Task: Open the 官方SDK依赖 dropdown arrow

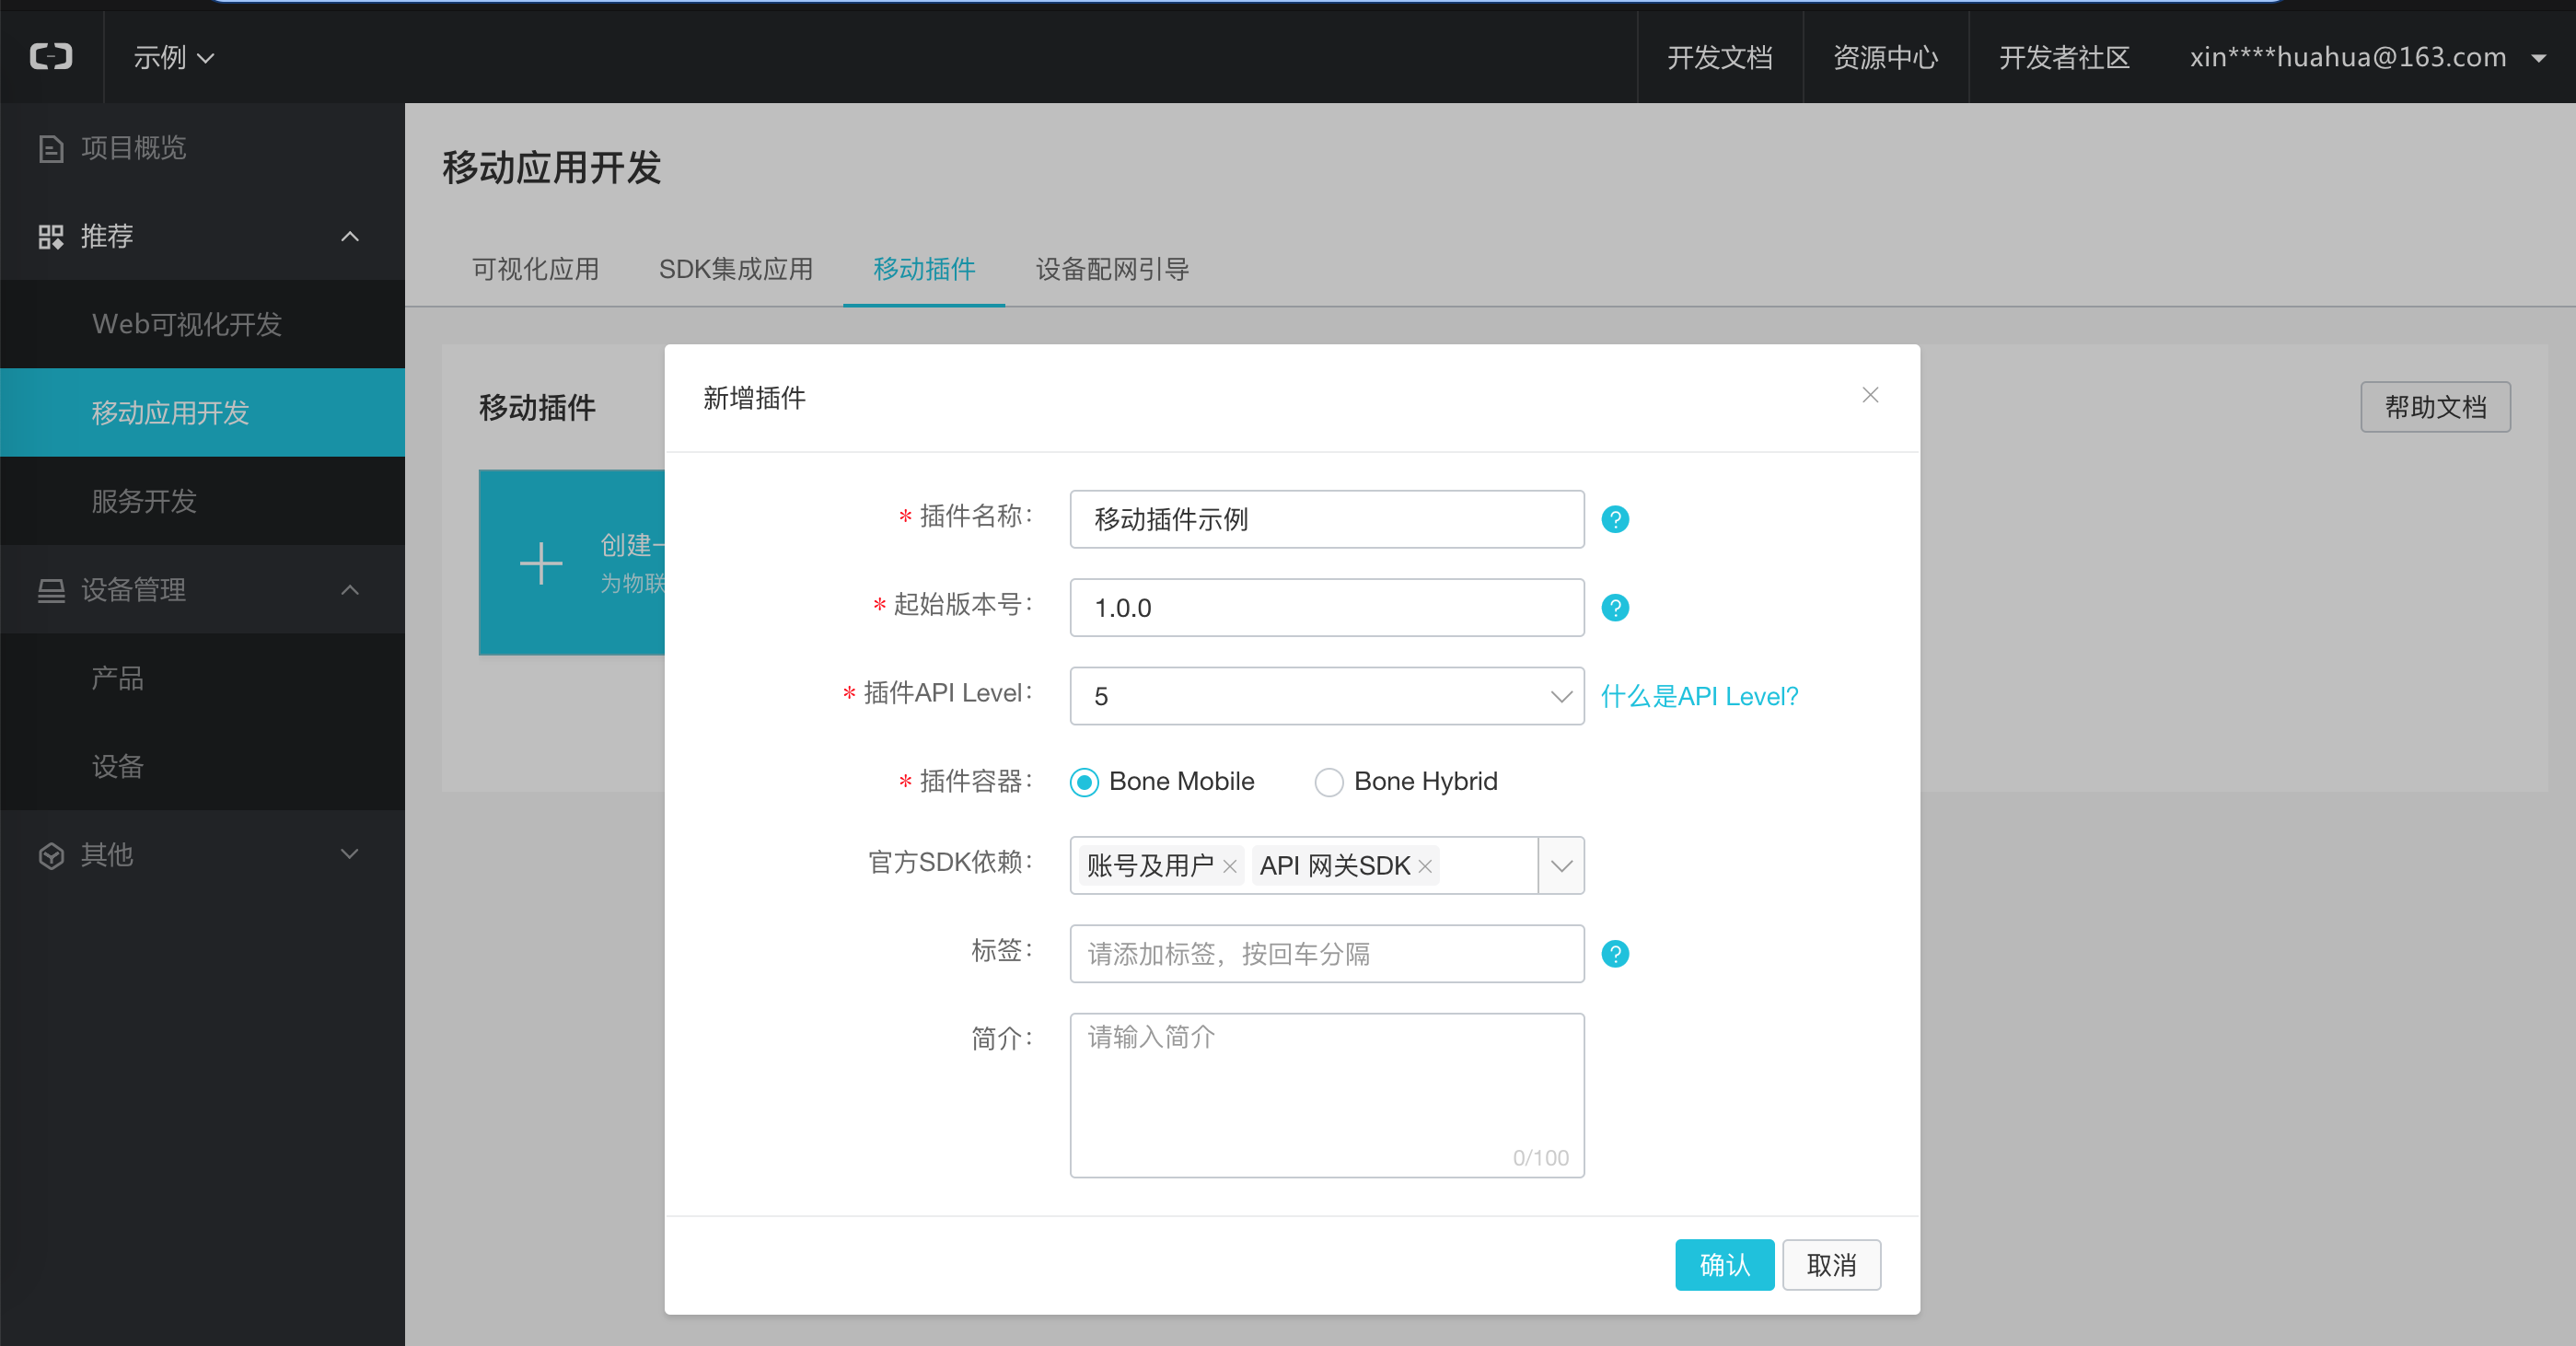Action: point(1561,866)
